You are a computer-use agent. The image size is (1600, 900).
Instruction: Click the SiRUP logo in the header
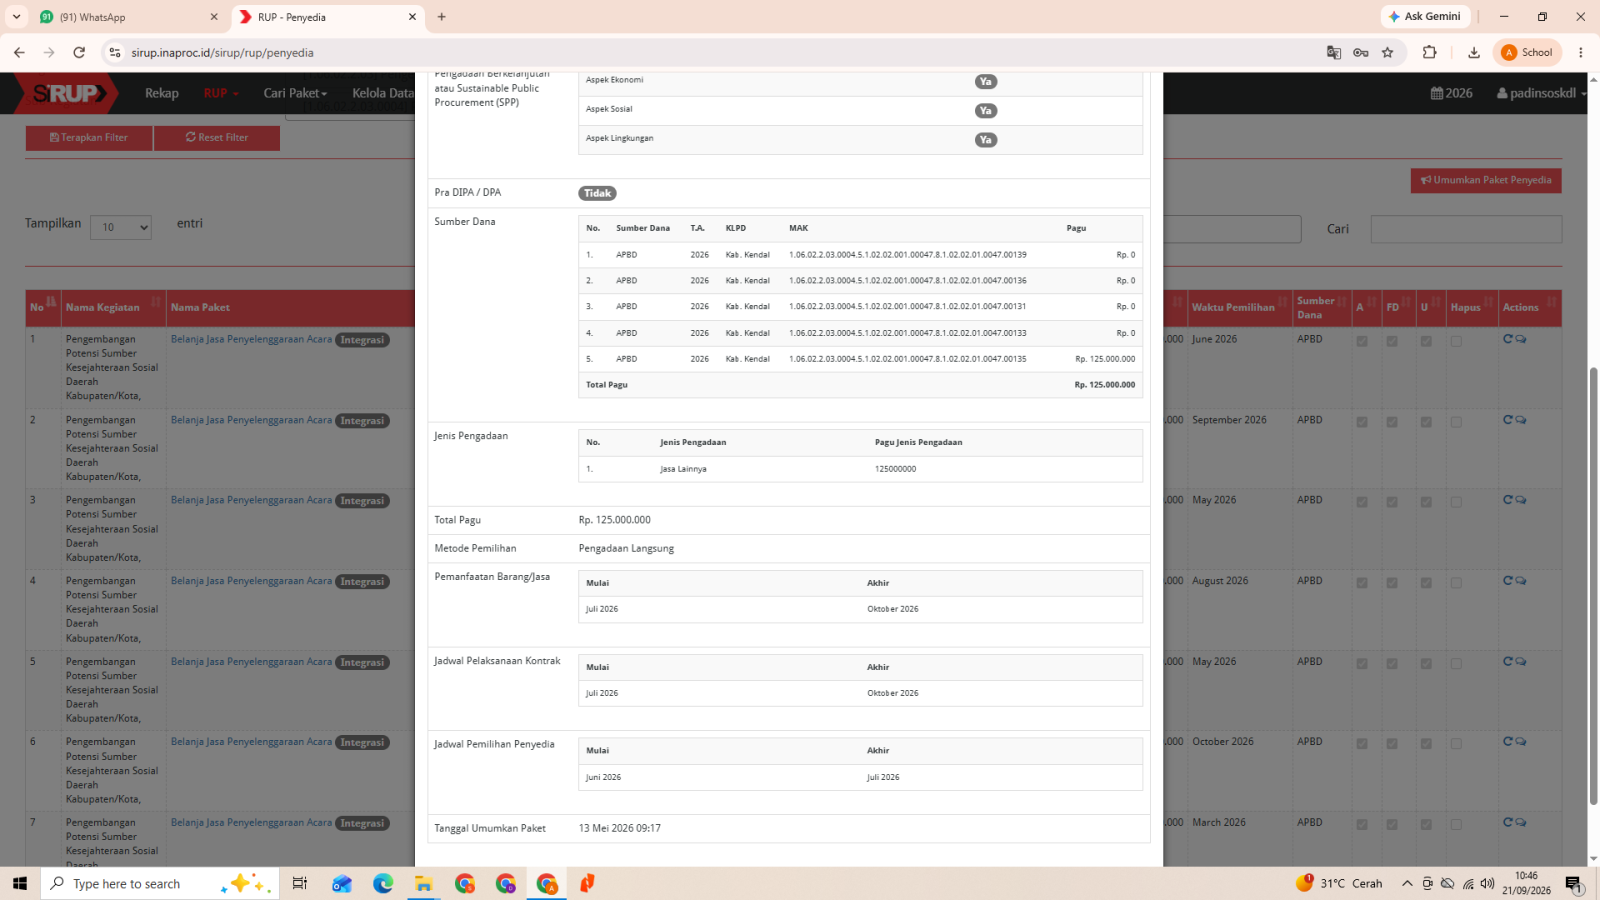pos(68,93)
